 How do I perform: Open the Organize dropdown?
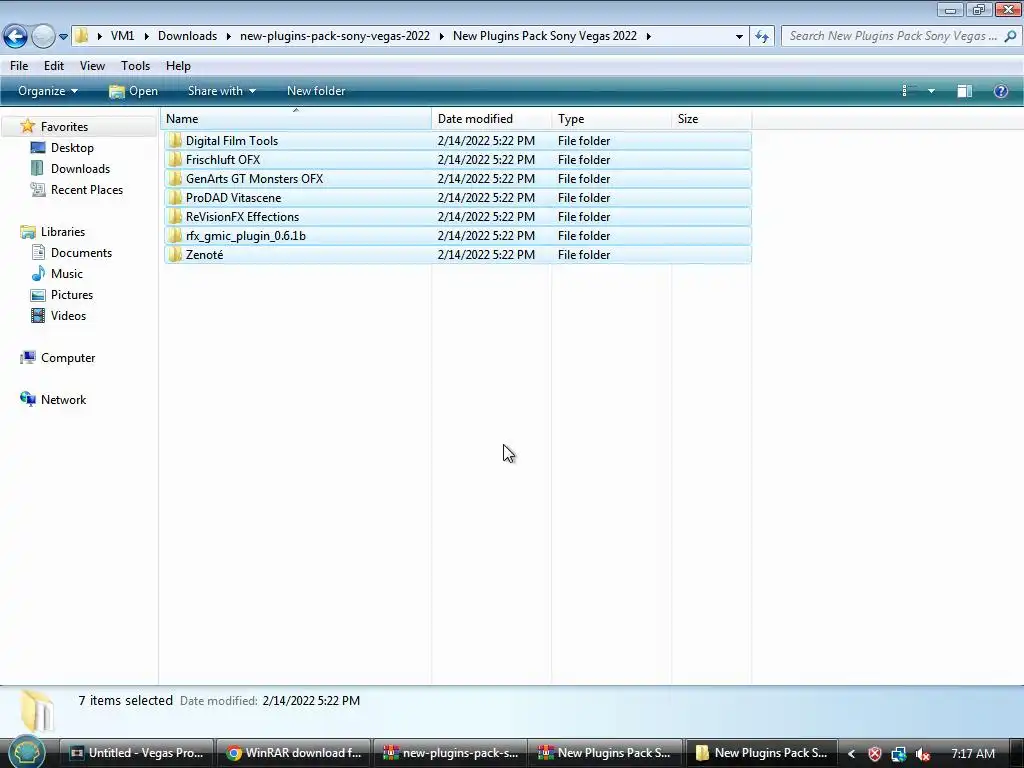click(x=48, y=91)
